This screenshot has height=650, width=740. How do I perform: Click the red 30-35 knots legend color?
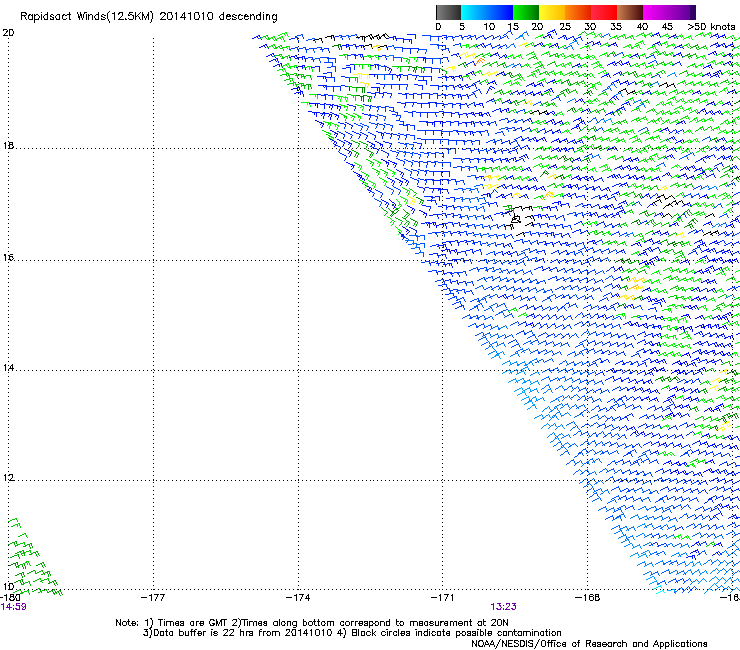pos(604,12)
